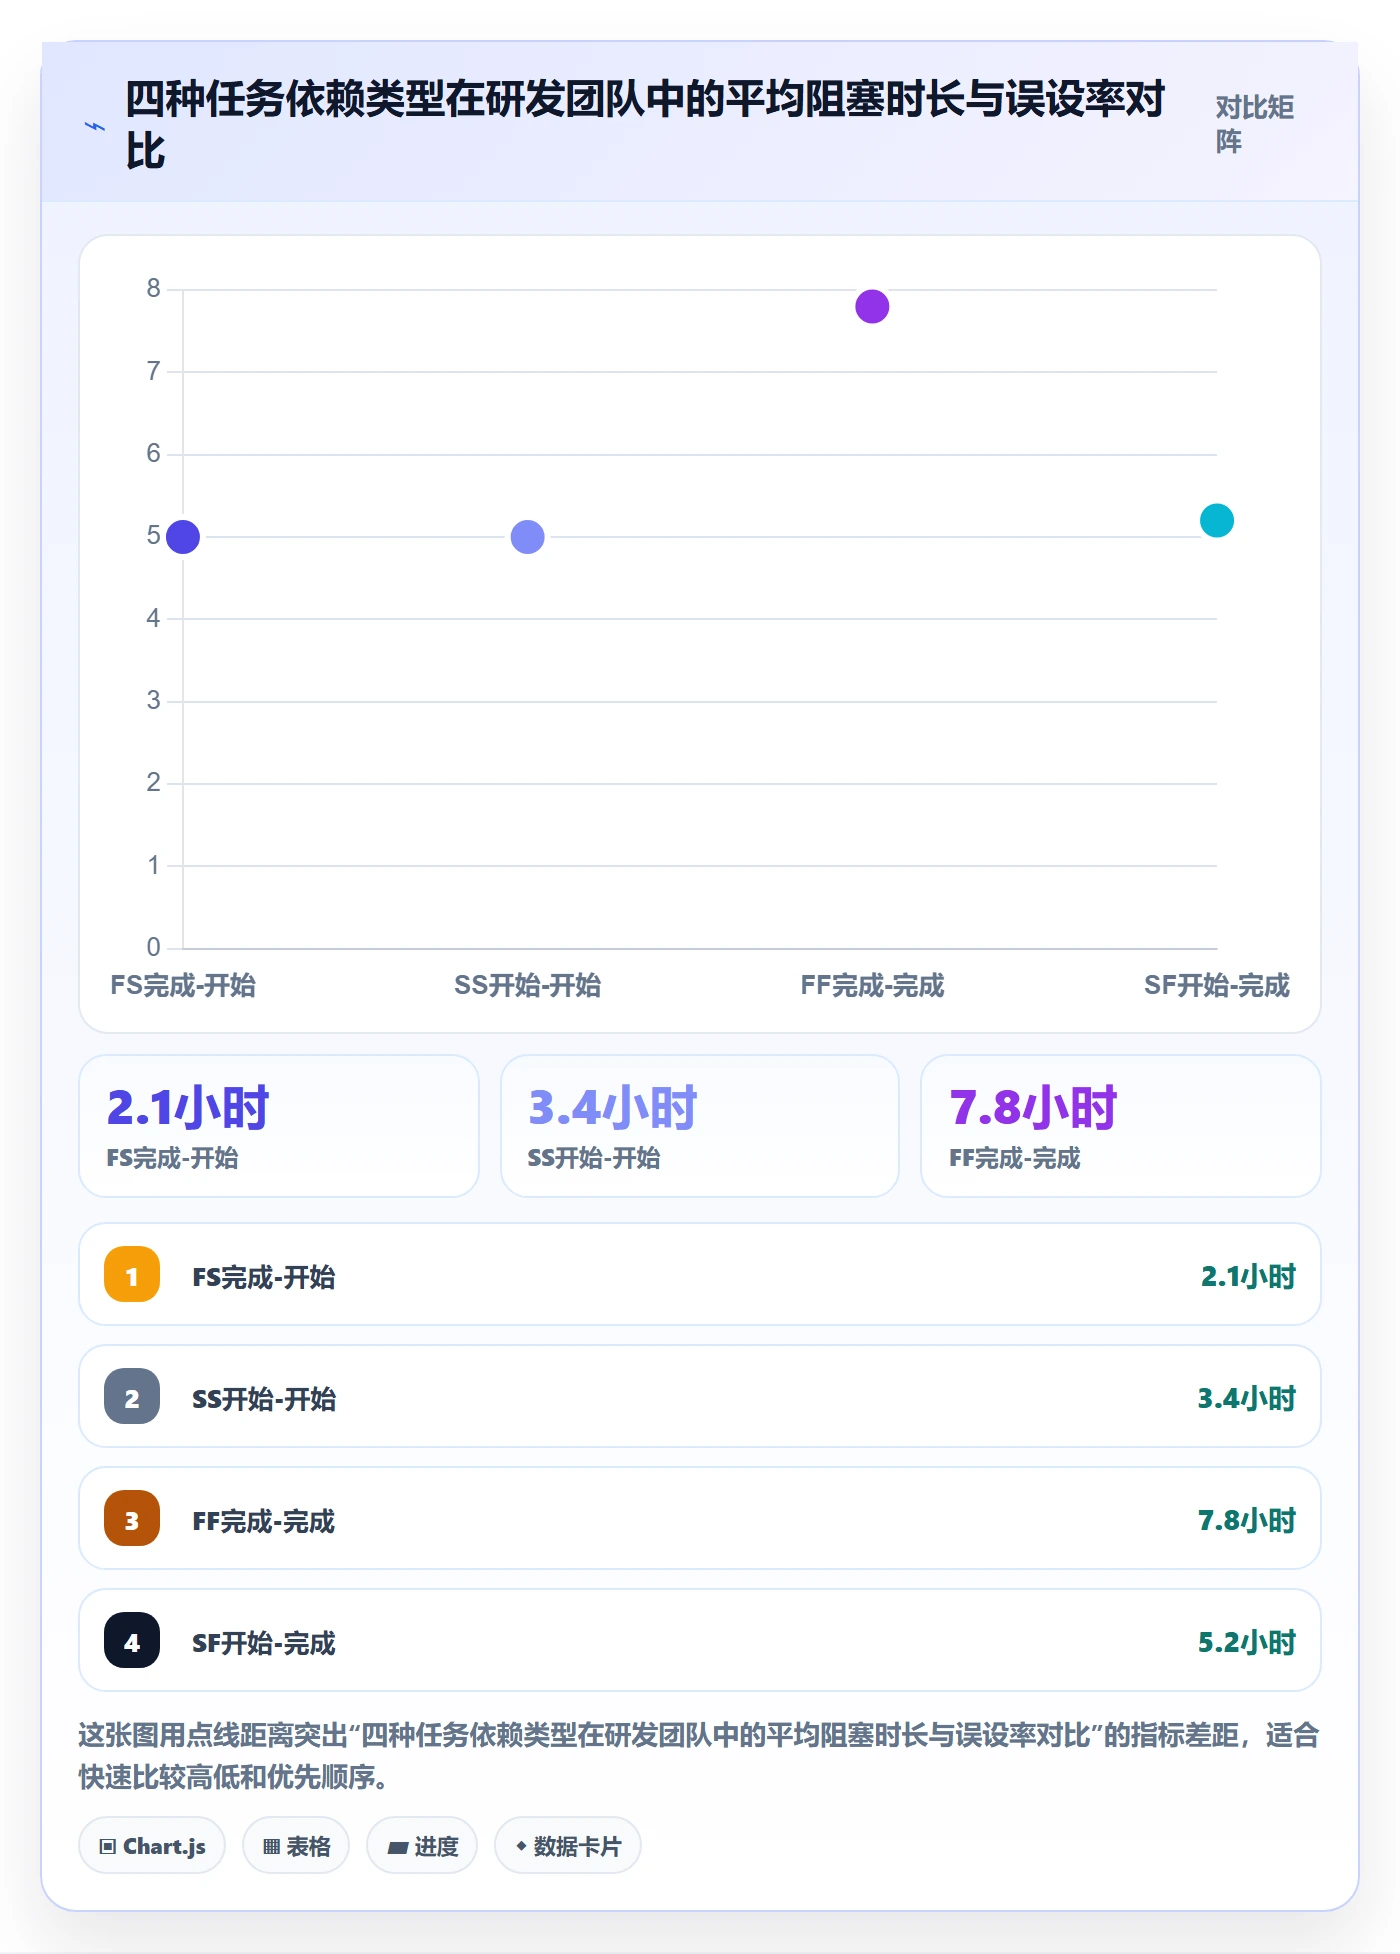Click the 数据卡片 tag chip

coord(568,1845)
